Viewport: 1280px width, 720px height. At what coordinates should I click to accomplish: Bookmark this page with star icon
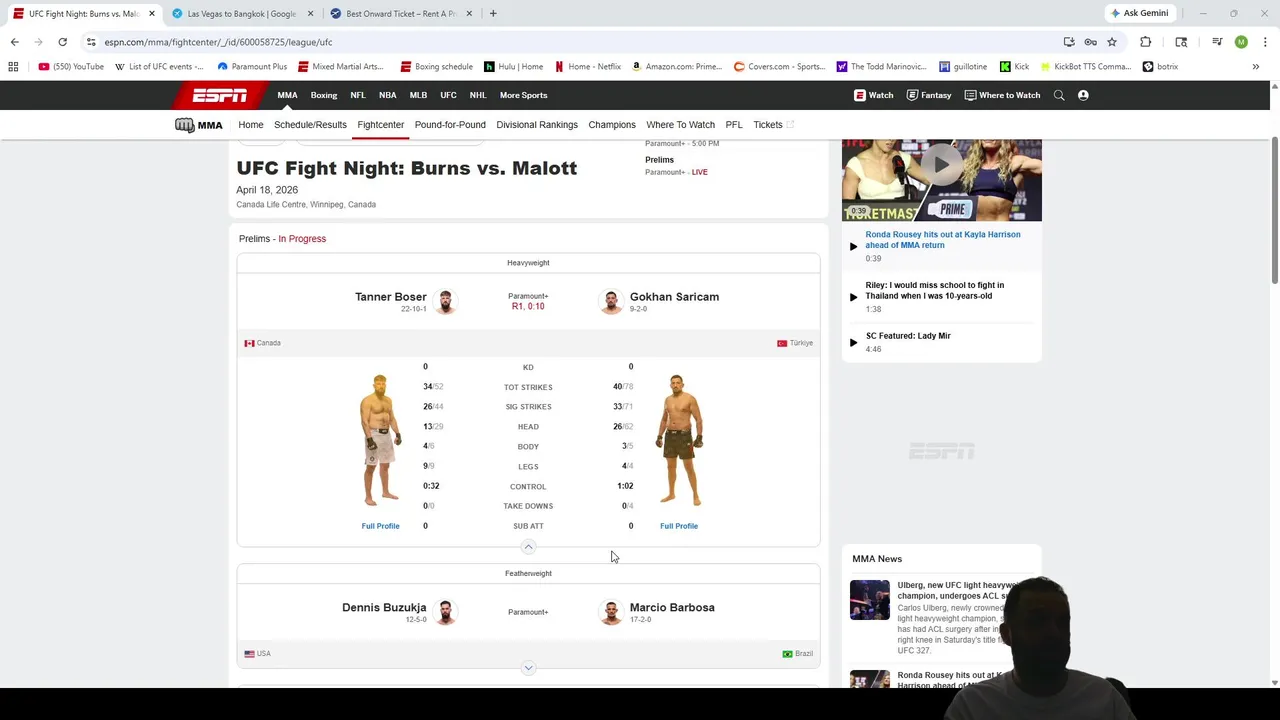pos(1112,42)
